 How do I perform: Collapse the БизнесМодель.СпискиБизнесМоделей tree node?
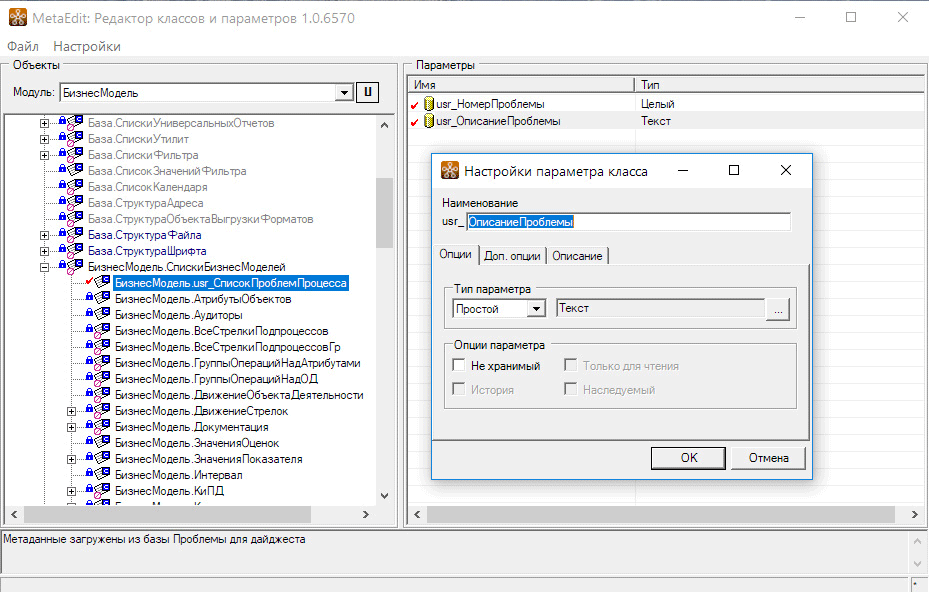pyautogui.click(x=44, y=267)
